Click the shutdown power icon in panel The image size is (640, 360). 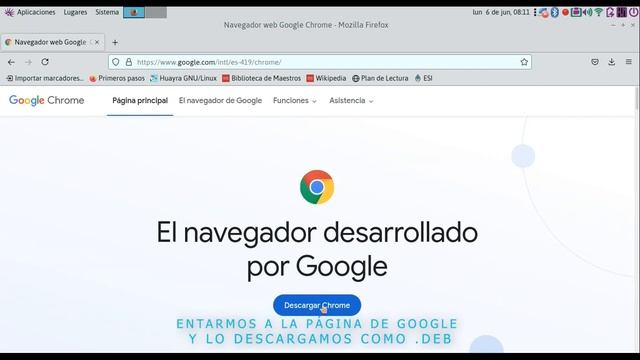(633, 12)
